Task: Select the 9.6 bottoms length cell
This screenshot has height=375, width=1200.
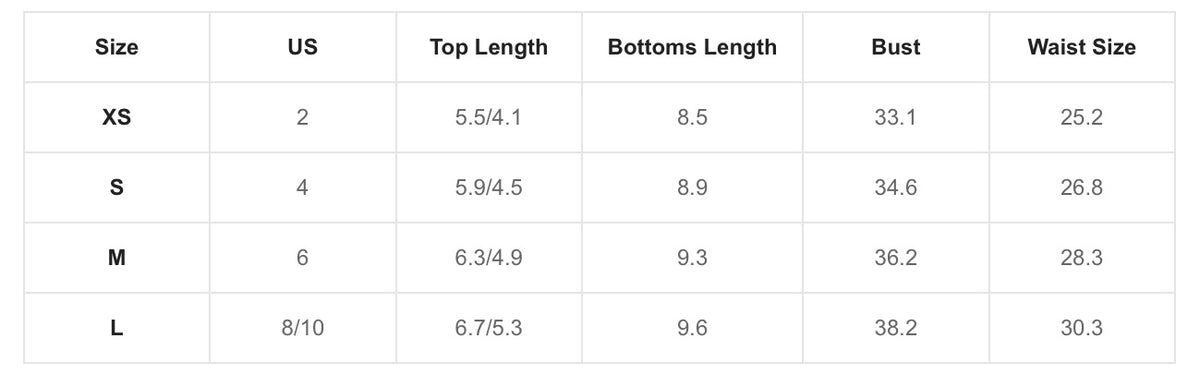Action: (x=692, y=328)
